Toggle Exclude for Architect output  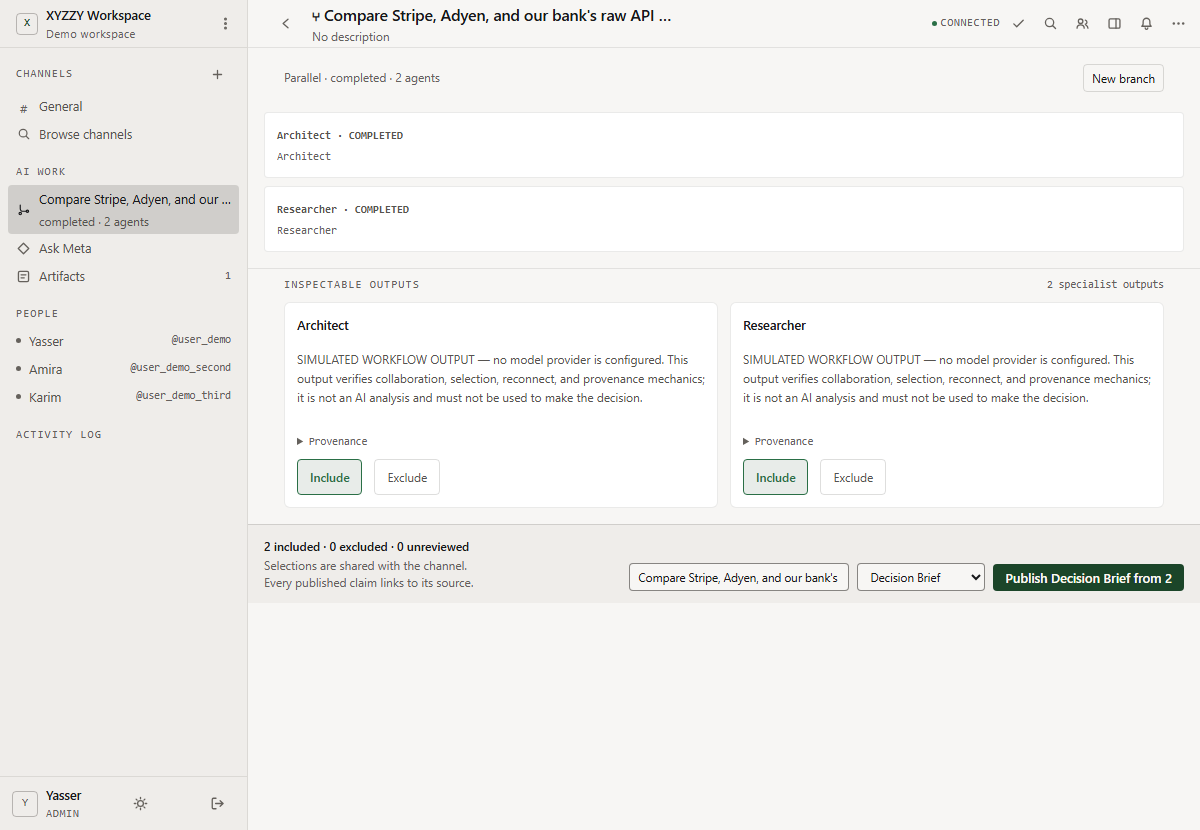click(407, 477)
